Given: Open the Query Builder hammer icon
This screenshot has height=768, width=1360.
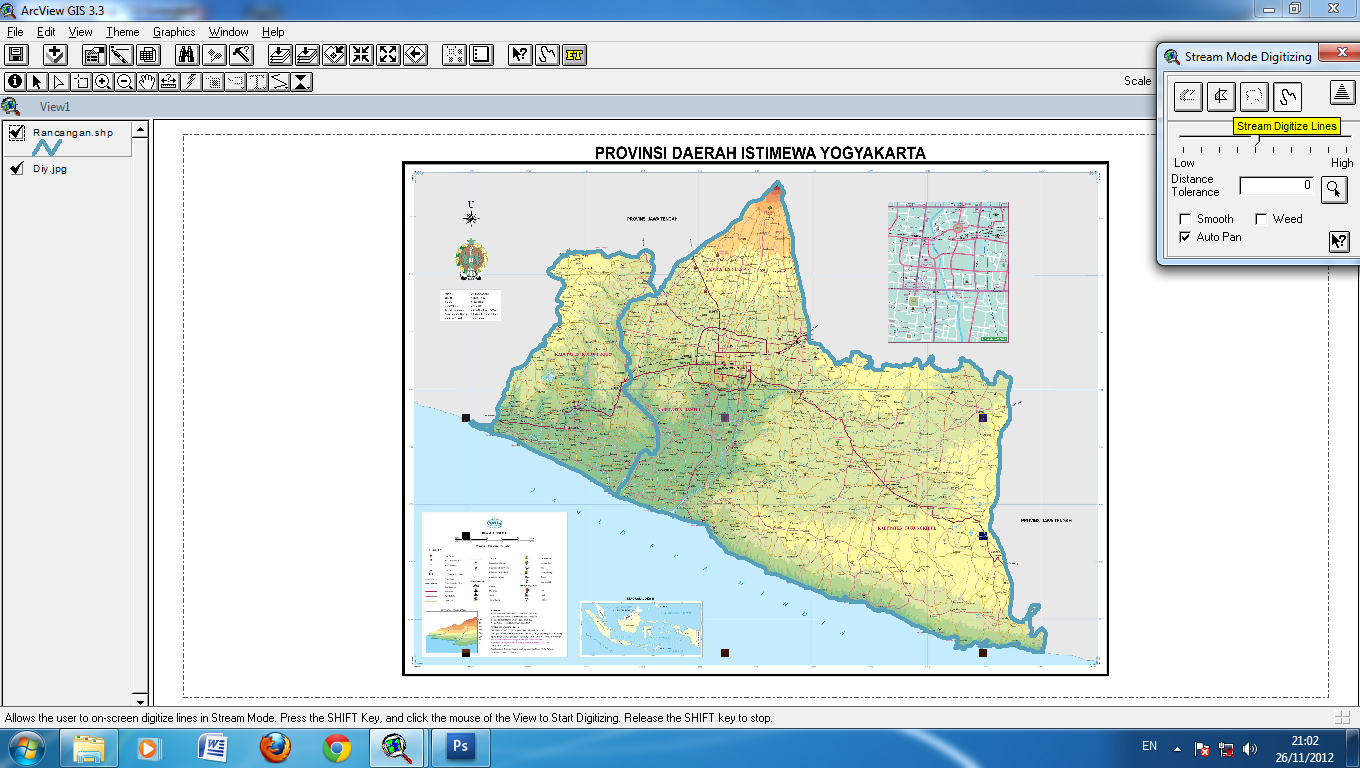Looking at the screenshot, I should click(x=240, y=55).
